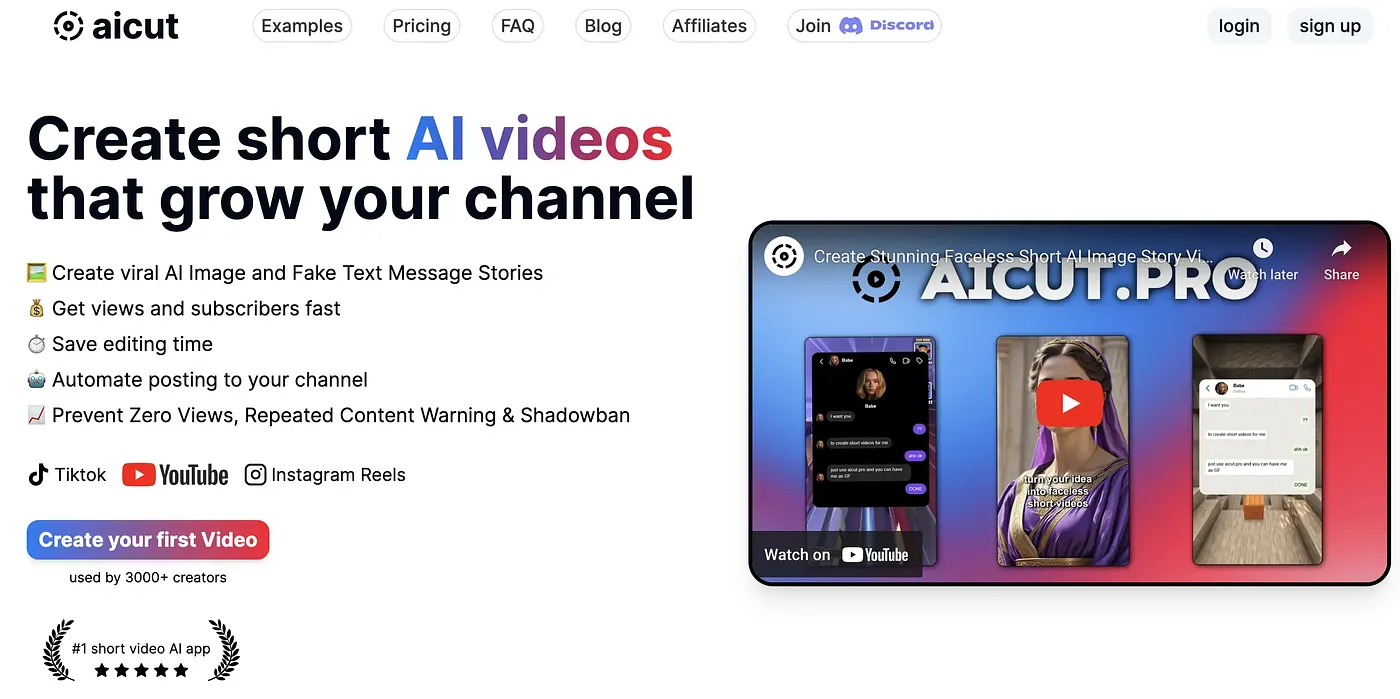Click '#1 short video AI app' badge
Viewport: 1400px width, 699px height.
[x=141, y=648]
